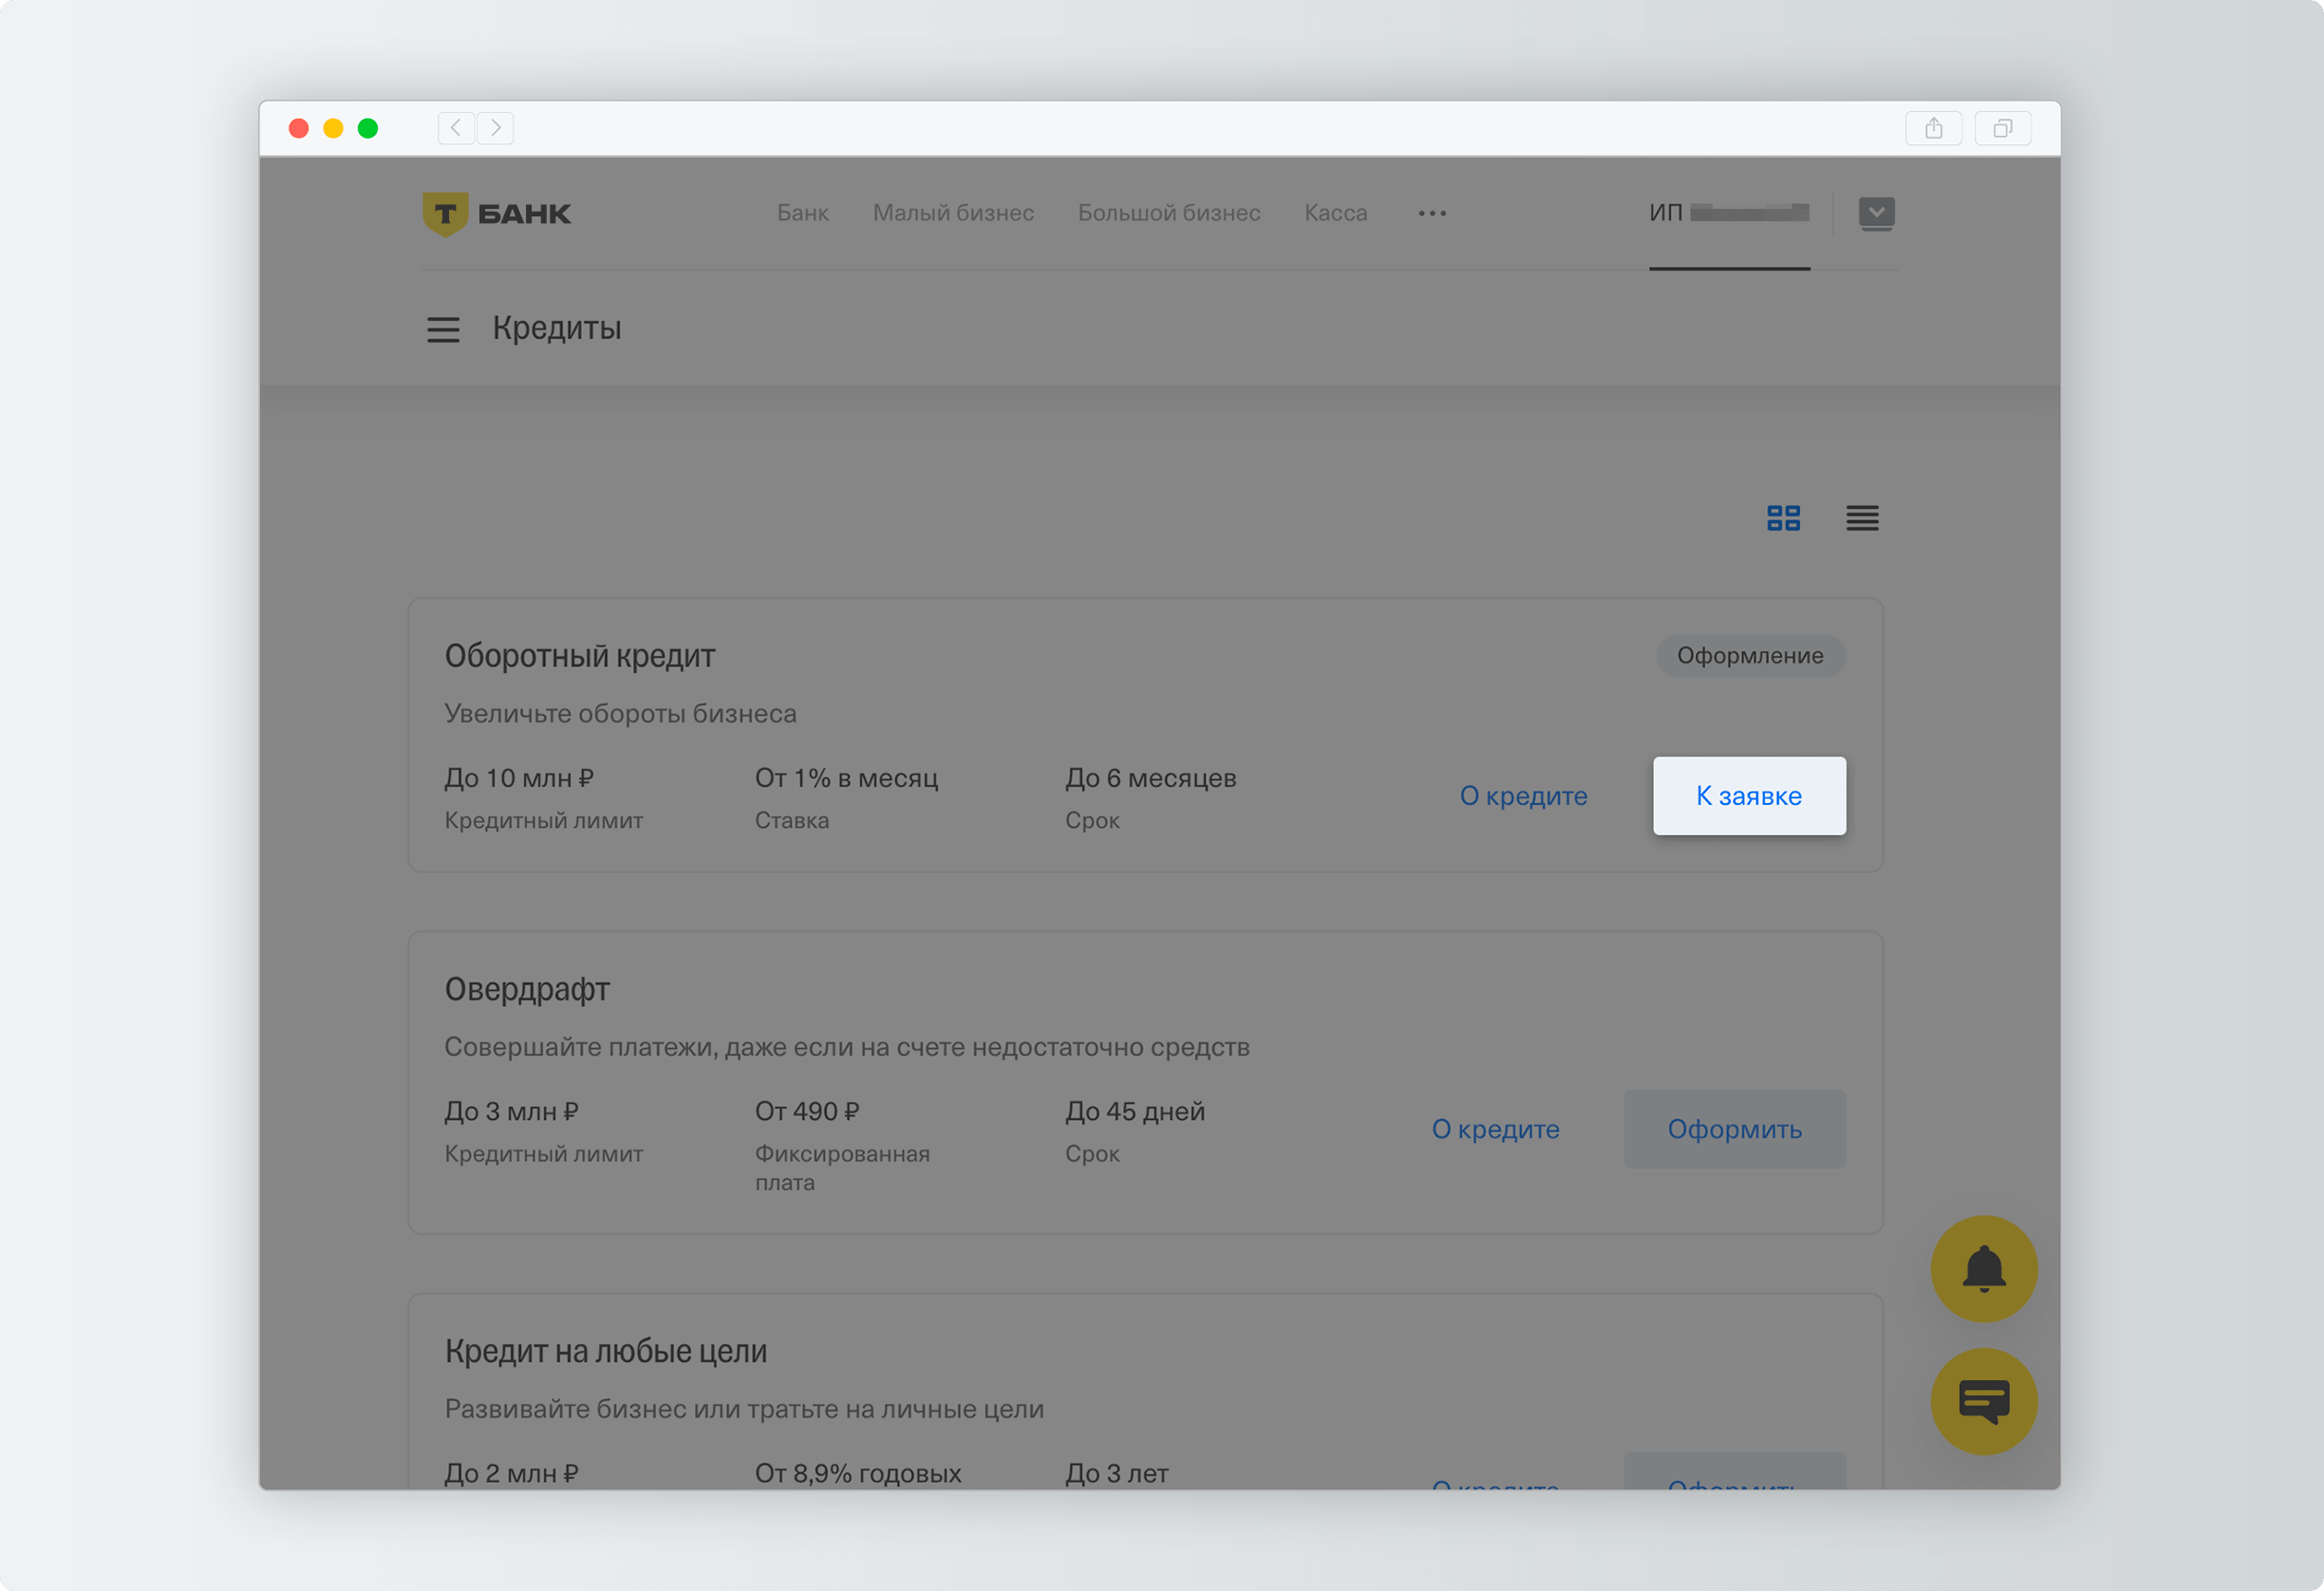Screen dimensions: 2324x1591
Task: Click browser forward arrow
Action: point(495,128)
